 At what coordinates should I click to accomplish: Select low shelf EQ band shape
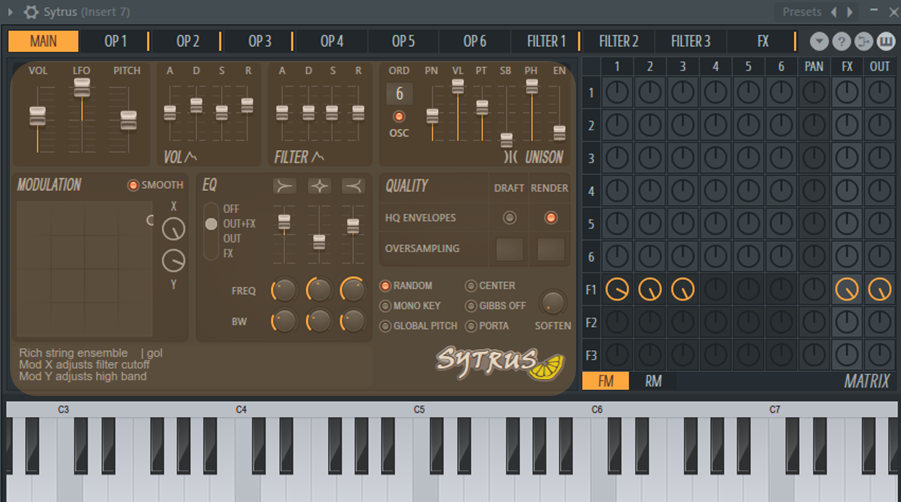(284, 186)
